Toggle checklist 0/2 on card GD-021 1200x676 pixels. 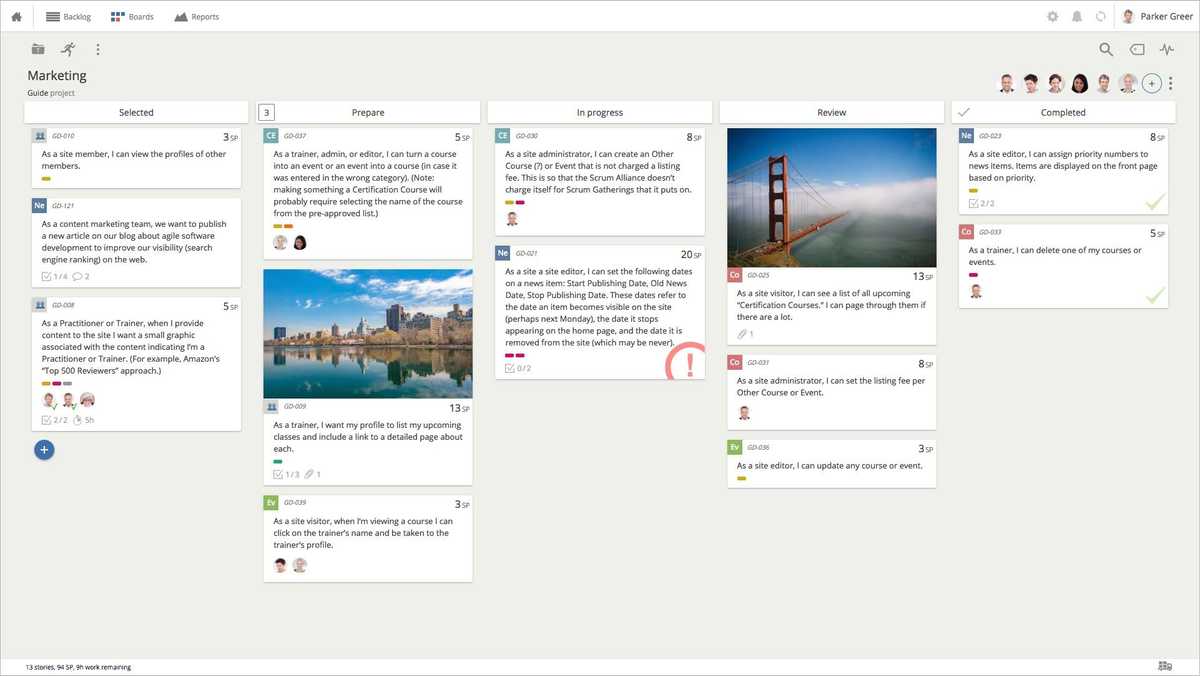click(518, 369)
